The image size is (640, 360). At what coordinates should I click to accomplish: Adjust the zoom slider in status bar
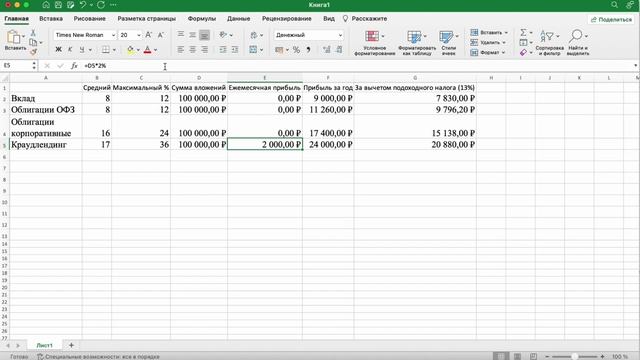click(574, 356)
